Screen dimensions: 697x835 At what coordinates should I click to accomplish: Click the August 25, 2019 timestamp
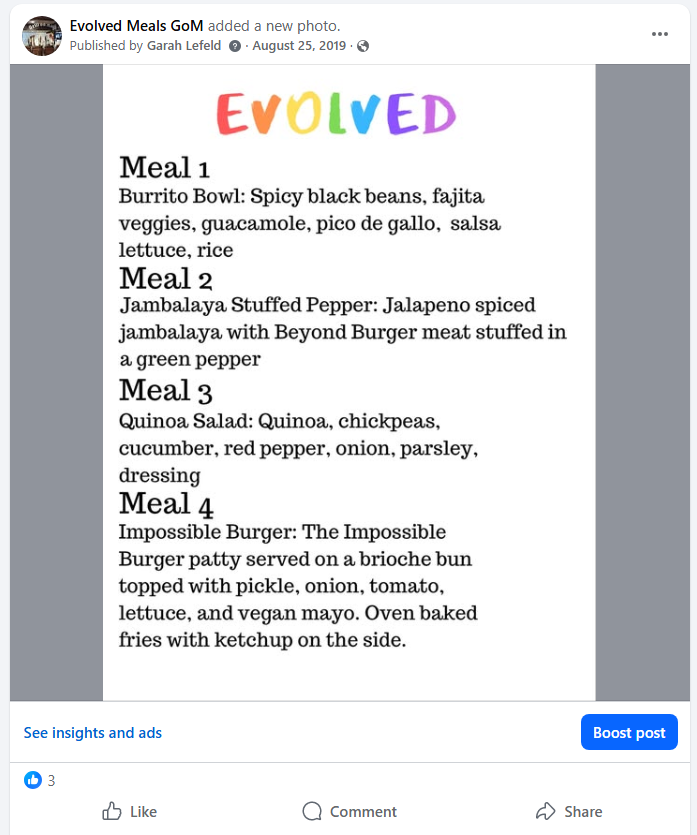point(299,46)
